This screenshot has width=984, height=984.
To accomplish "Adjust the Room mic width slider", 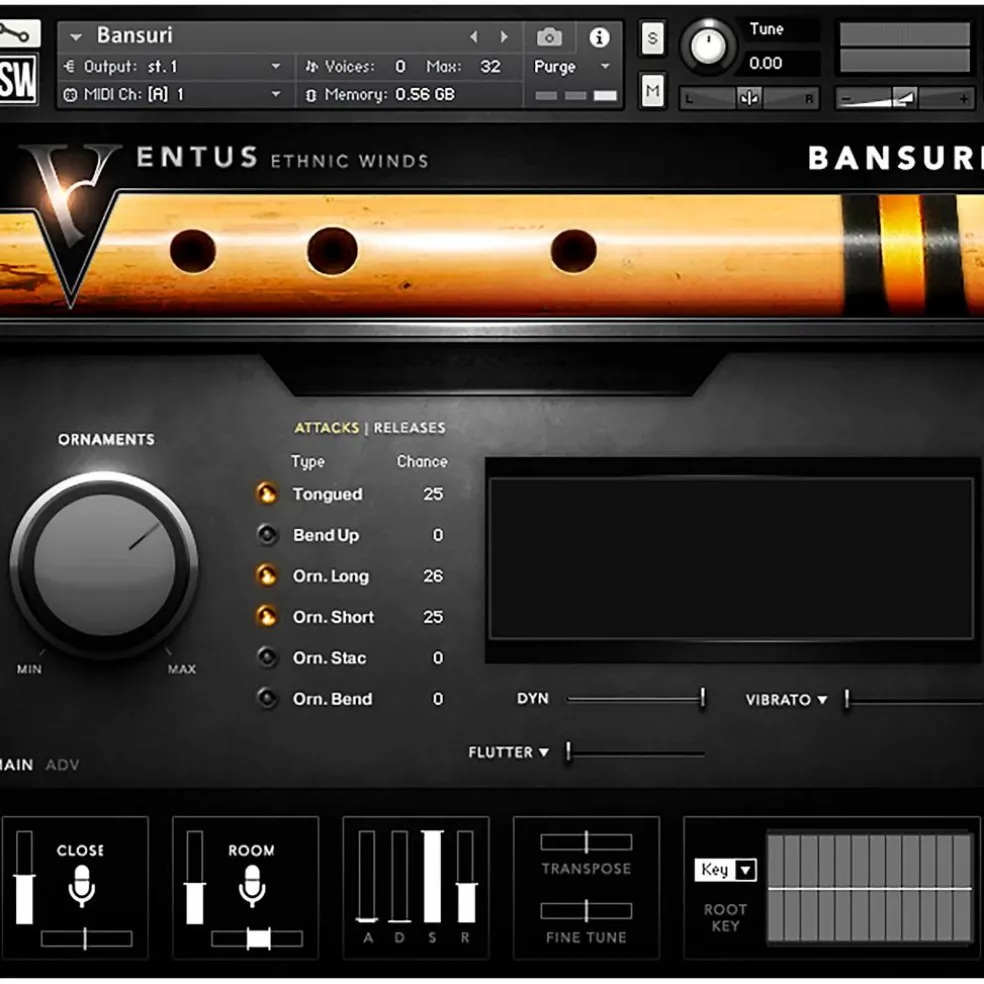I will coord(257,939).
